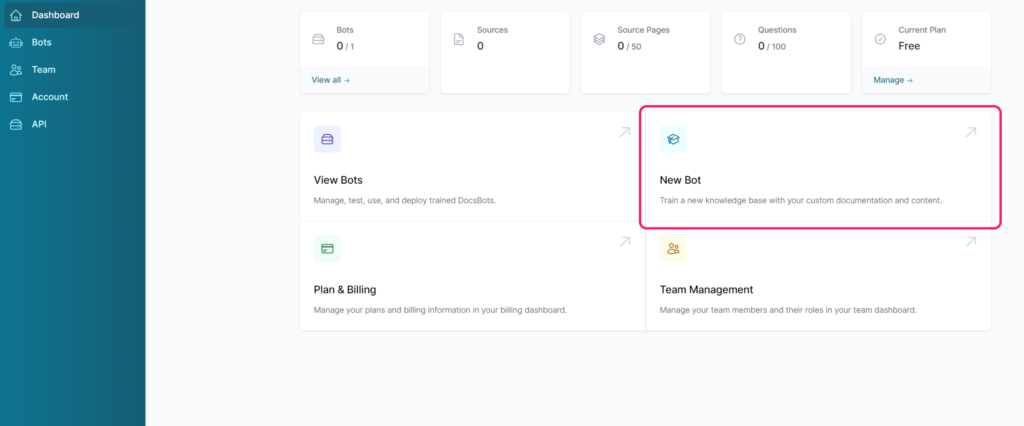Click the green Plan & Billing card icon
Screen dimensions: 1024x426
tap(327, 248)
